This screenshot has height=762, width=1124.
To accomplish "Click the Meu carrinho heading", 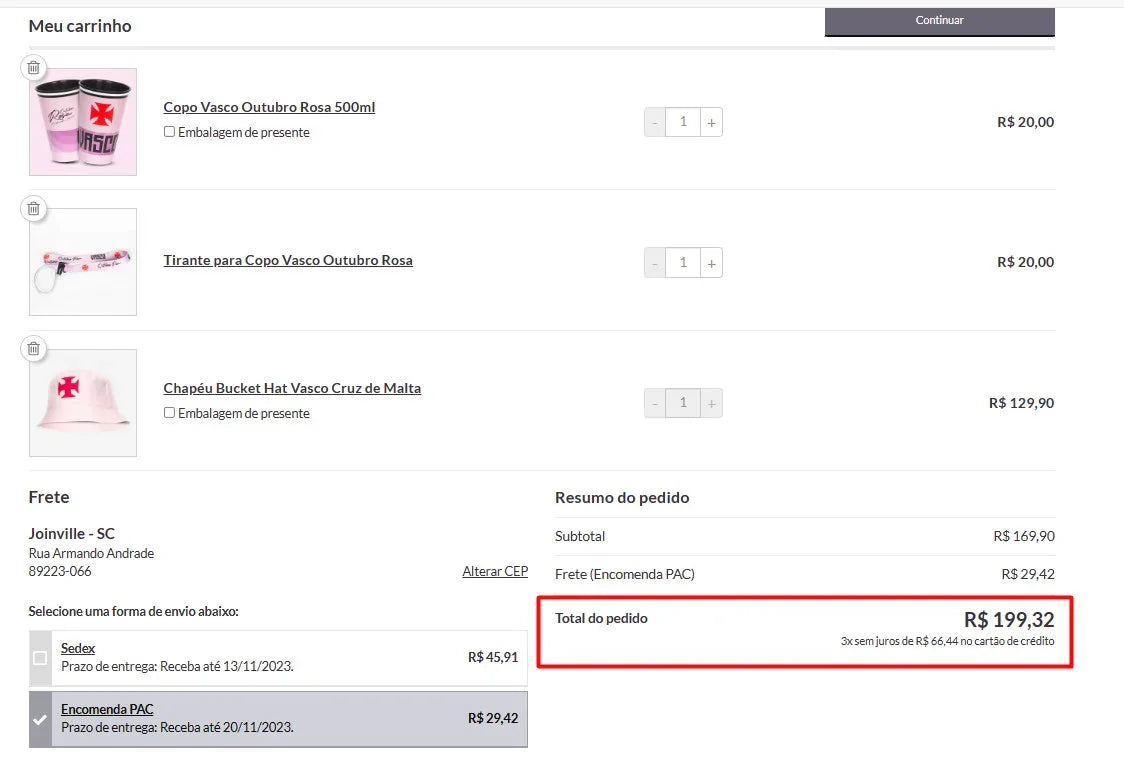I will tap(80, 26).
